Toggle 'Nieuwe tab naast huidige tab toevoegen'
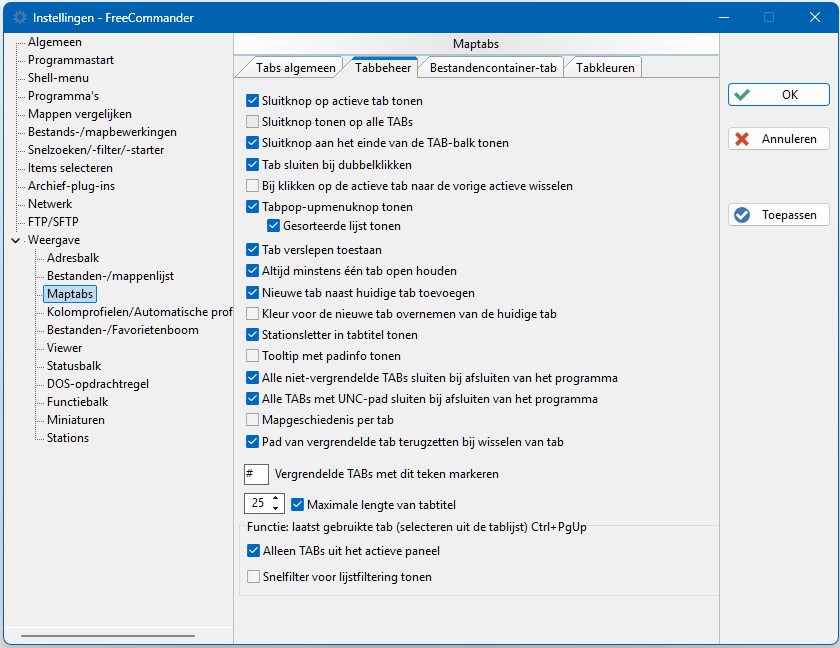Viewport: 840px width, 648px height. (x=252, y=292)
